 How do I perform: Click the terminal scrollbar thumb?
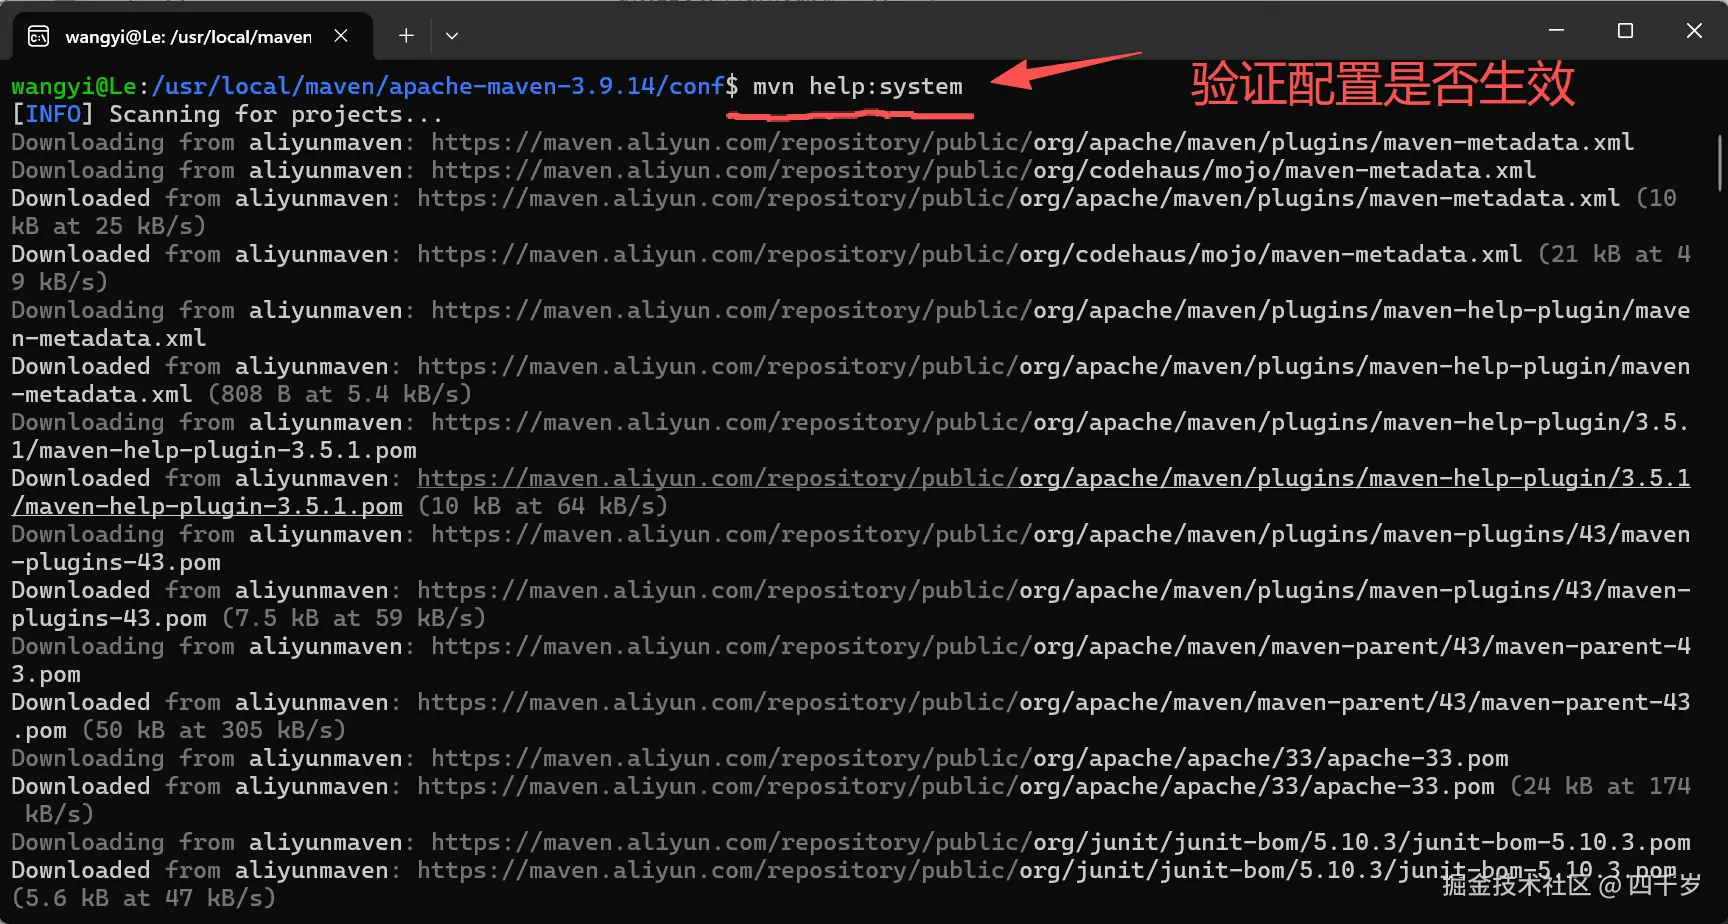click(1720, 163)
